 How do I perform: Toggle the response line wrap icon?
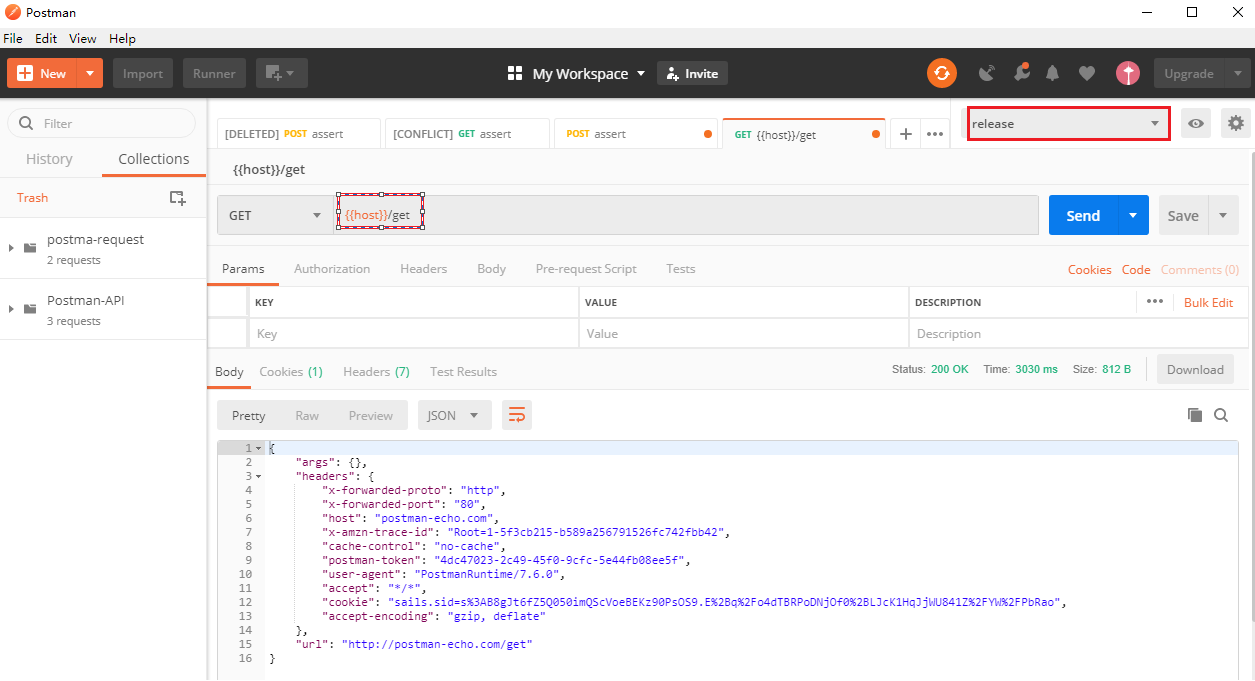517,415
